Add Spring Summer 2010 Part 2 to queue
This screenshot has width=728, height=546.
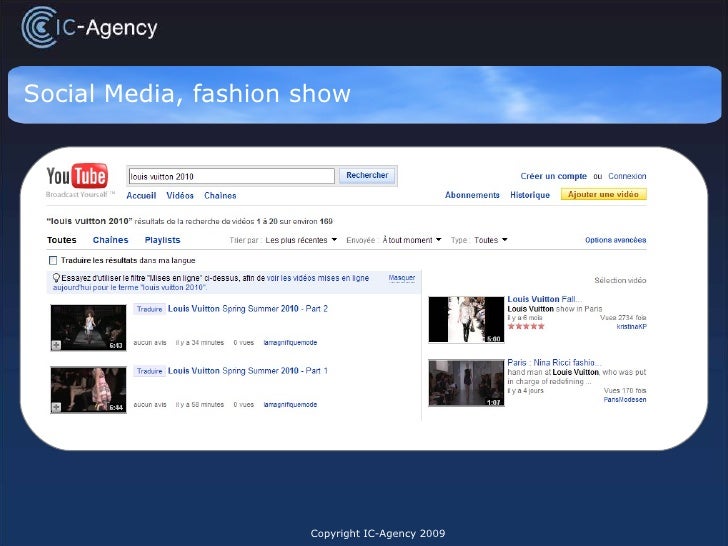click(58, 345)
